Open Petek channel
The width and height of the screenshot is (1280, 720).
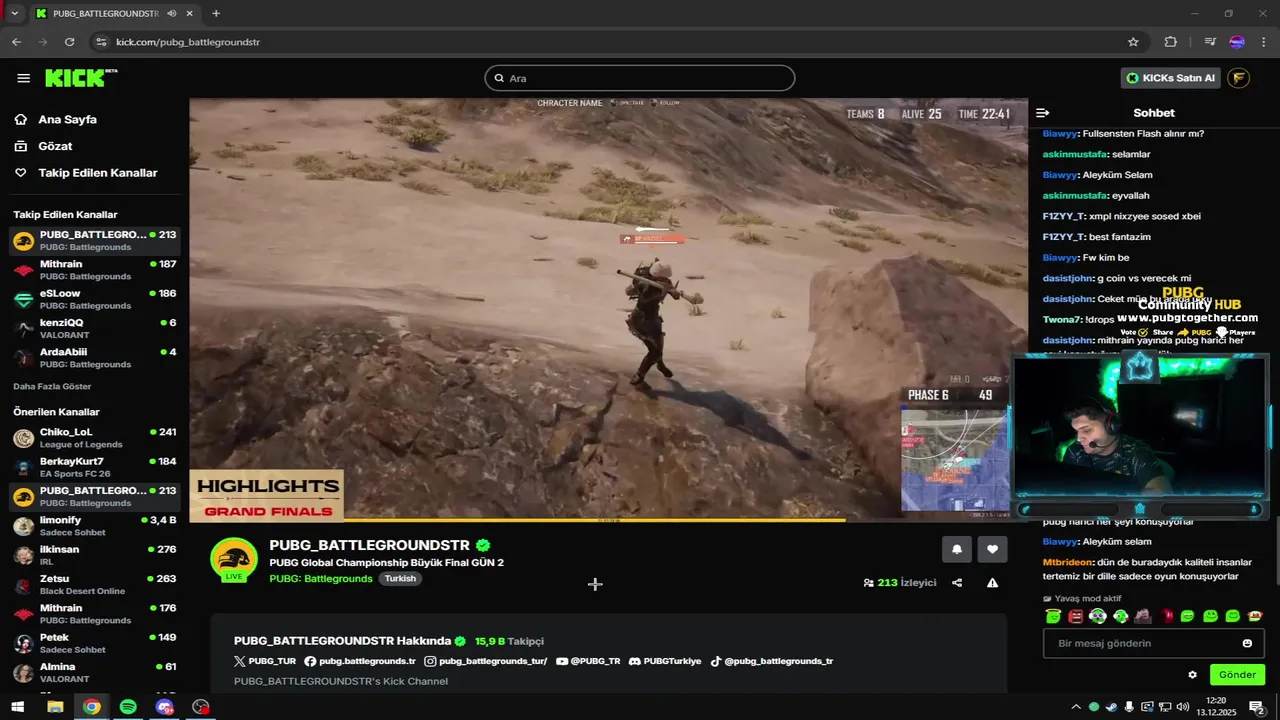pyautogui.click(x=94, y=643)
